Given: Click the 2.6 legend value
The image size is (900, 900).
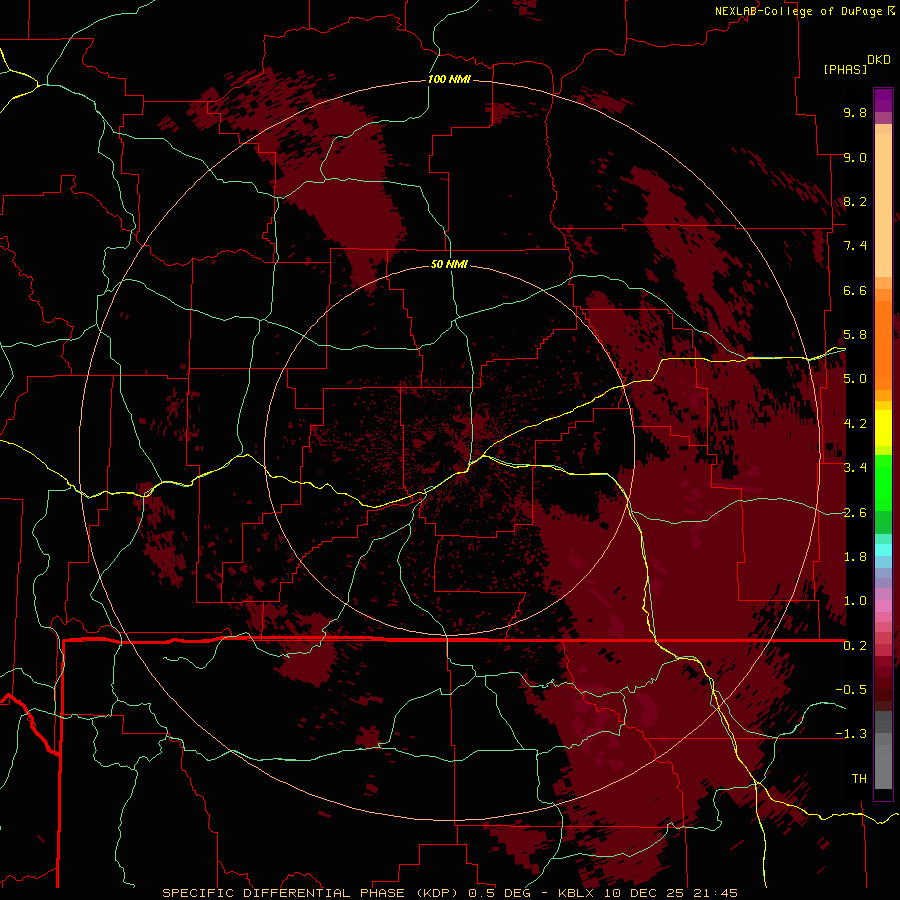Looking at the screenshot, I should 855,513.
